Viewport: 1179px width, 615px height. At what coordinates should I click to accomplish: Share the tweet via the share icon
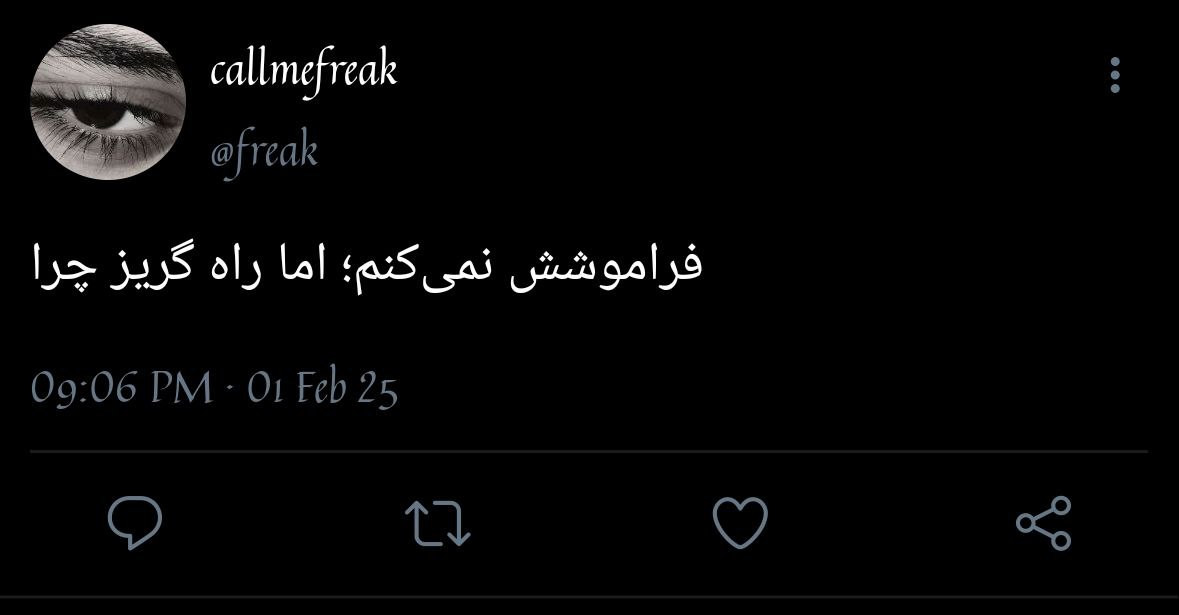click(1044, 523)
